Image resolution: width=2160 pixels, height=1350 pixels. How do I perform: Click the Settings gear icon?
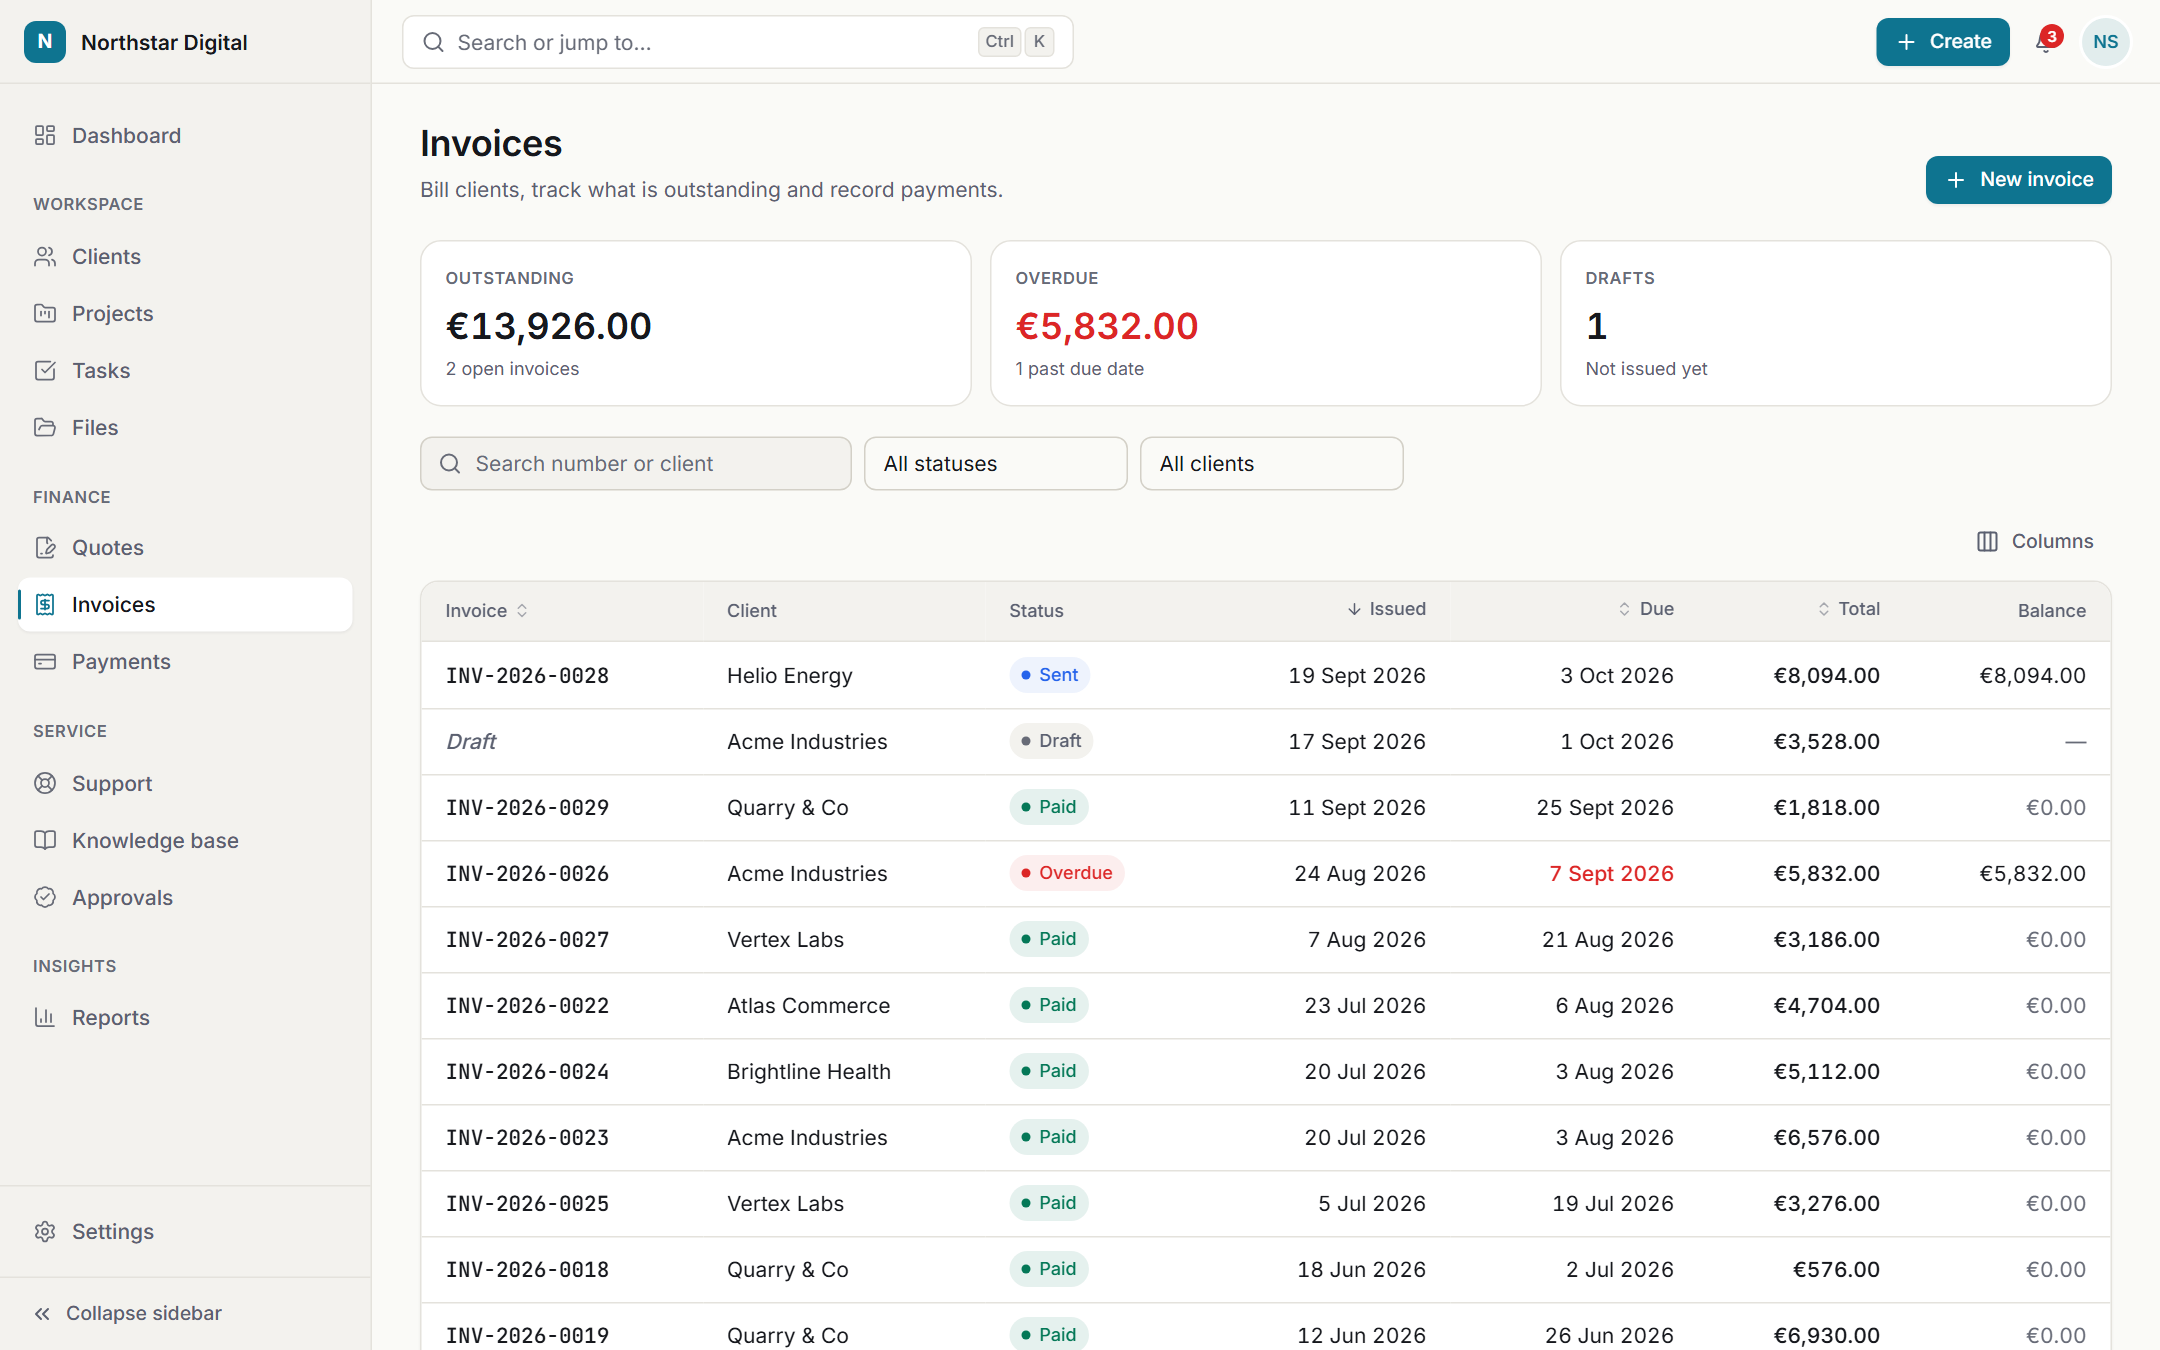pyautogui.click(x=45, y=1231)
